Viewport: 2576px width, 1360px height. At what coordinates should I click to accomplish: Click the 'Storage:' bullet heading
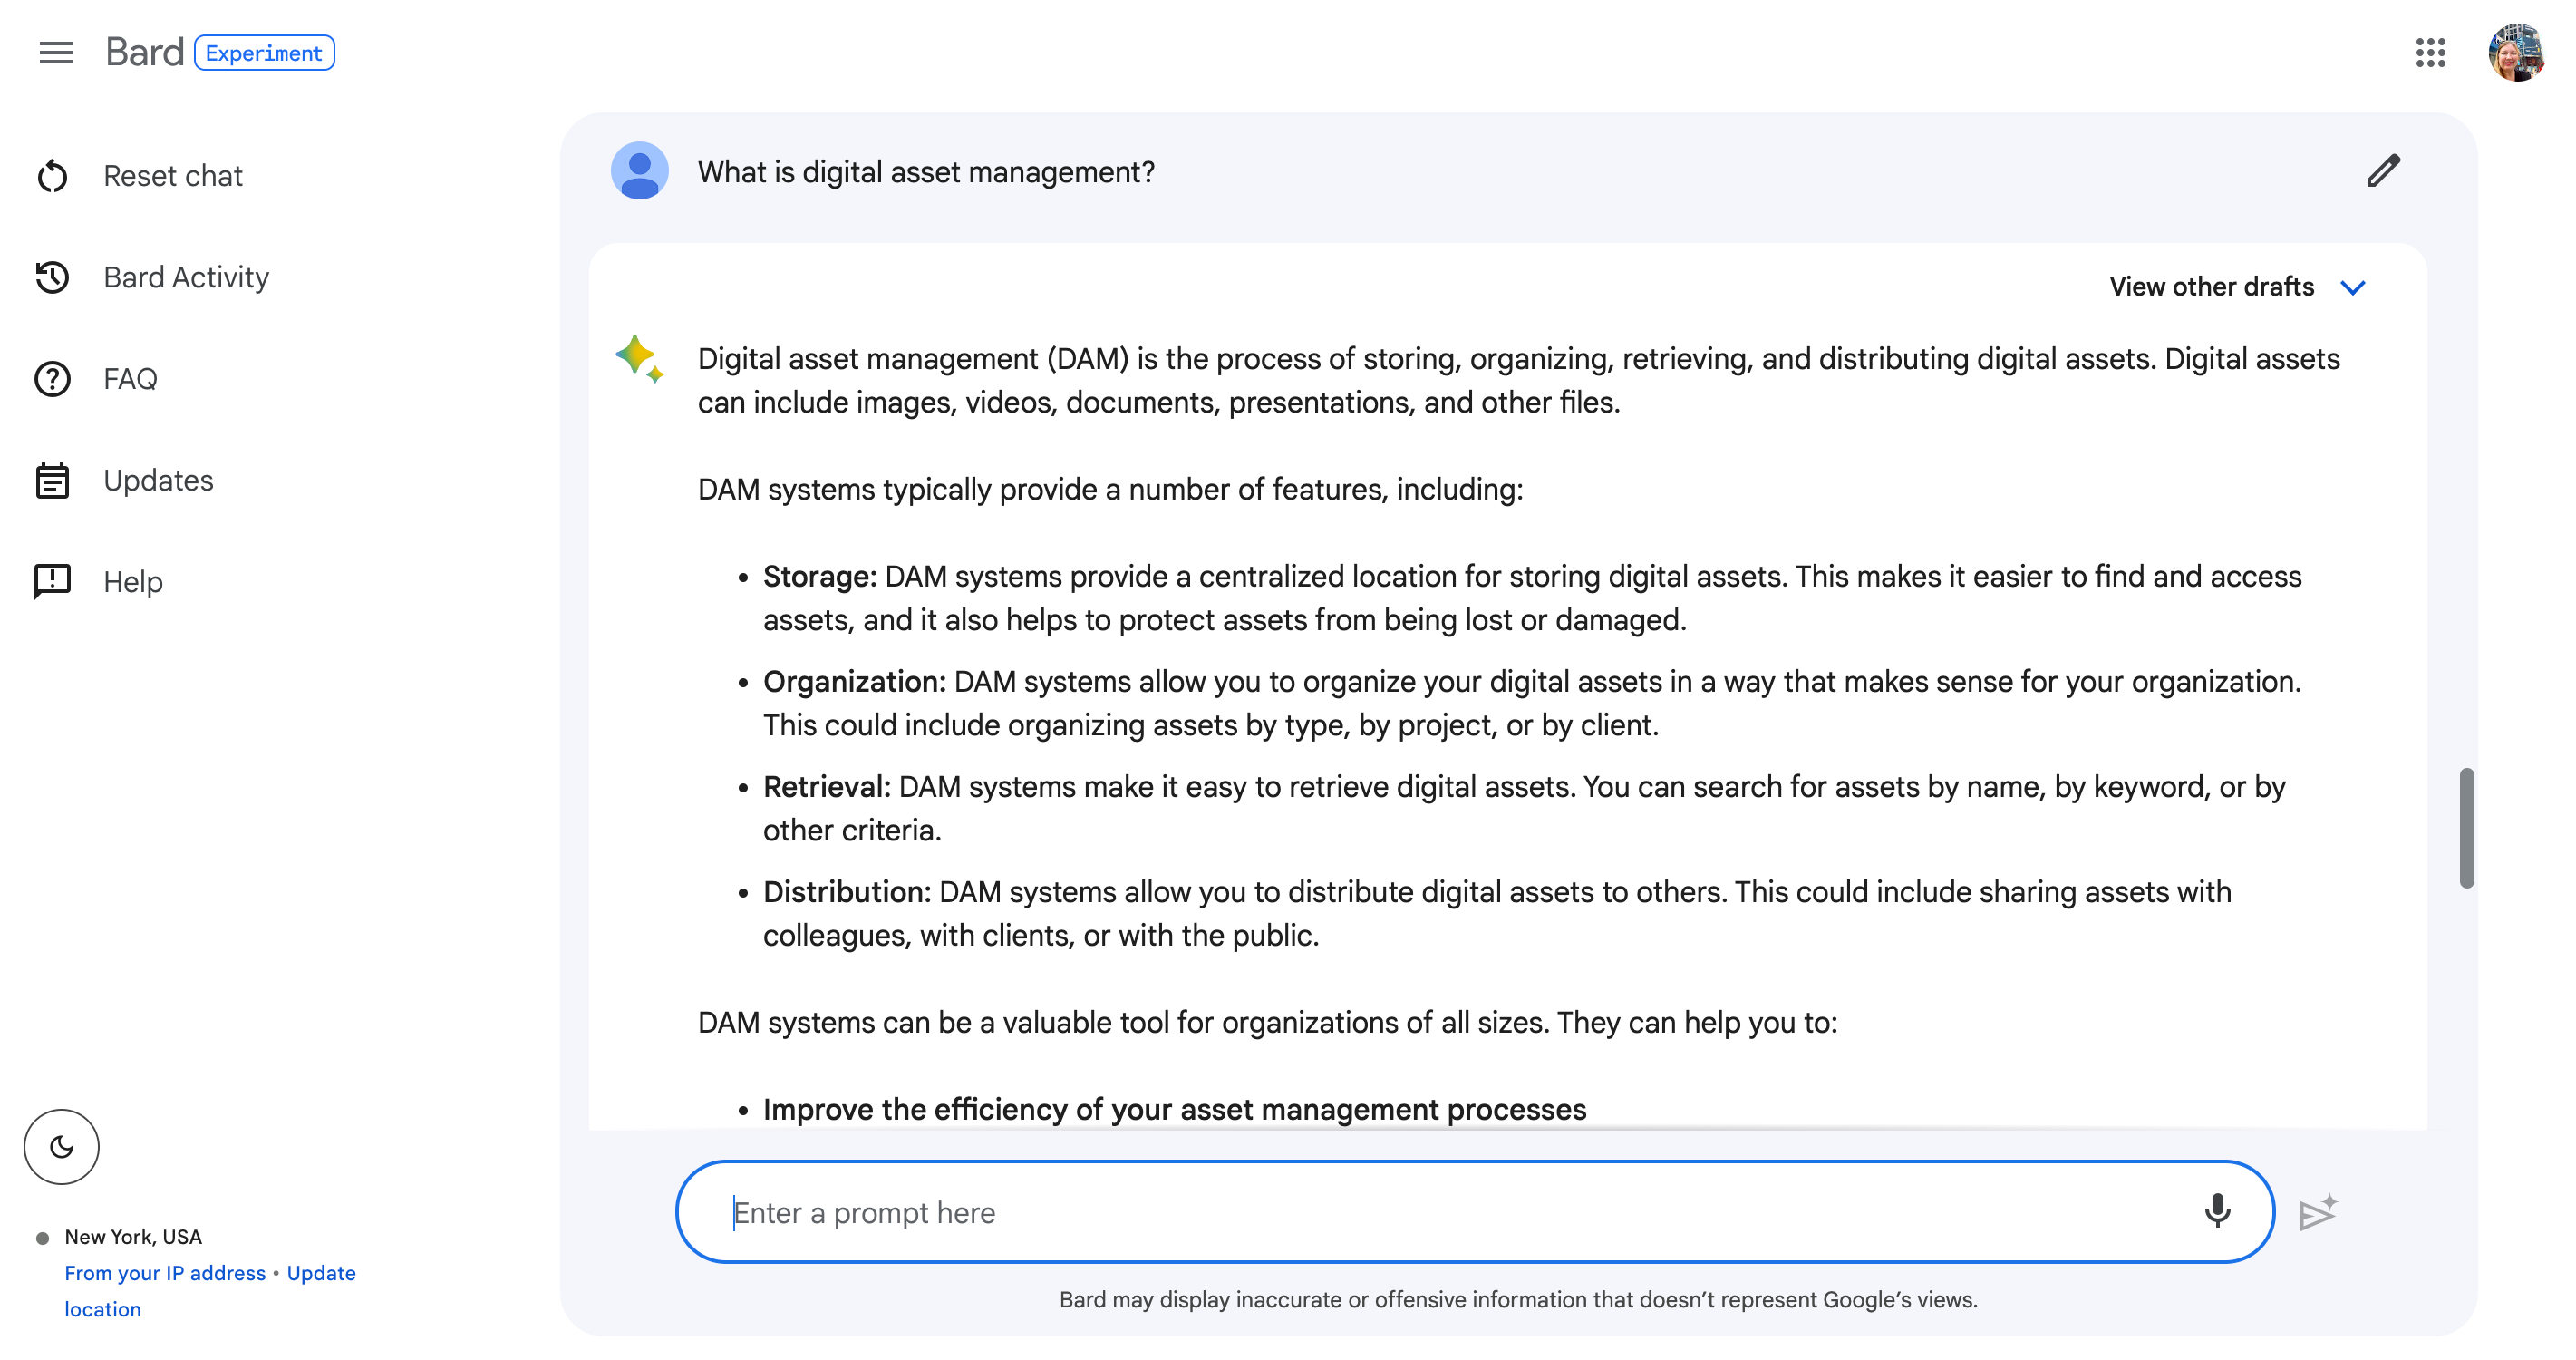tap(820, 577)
